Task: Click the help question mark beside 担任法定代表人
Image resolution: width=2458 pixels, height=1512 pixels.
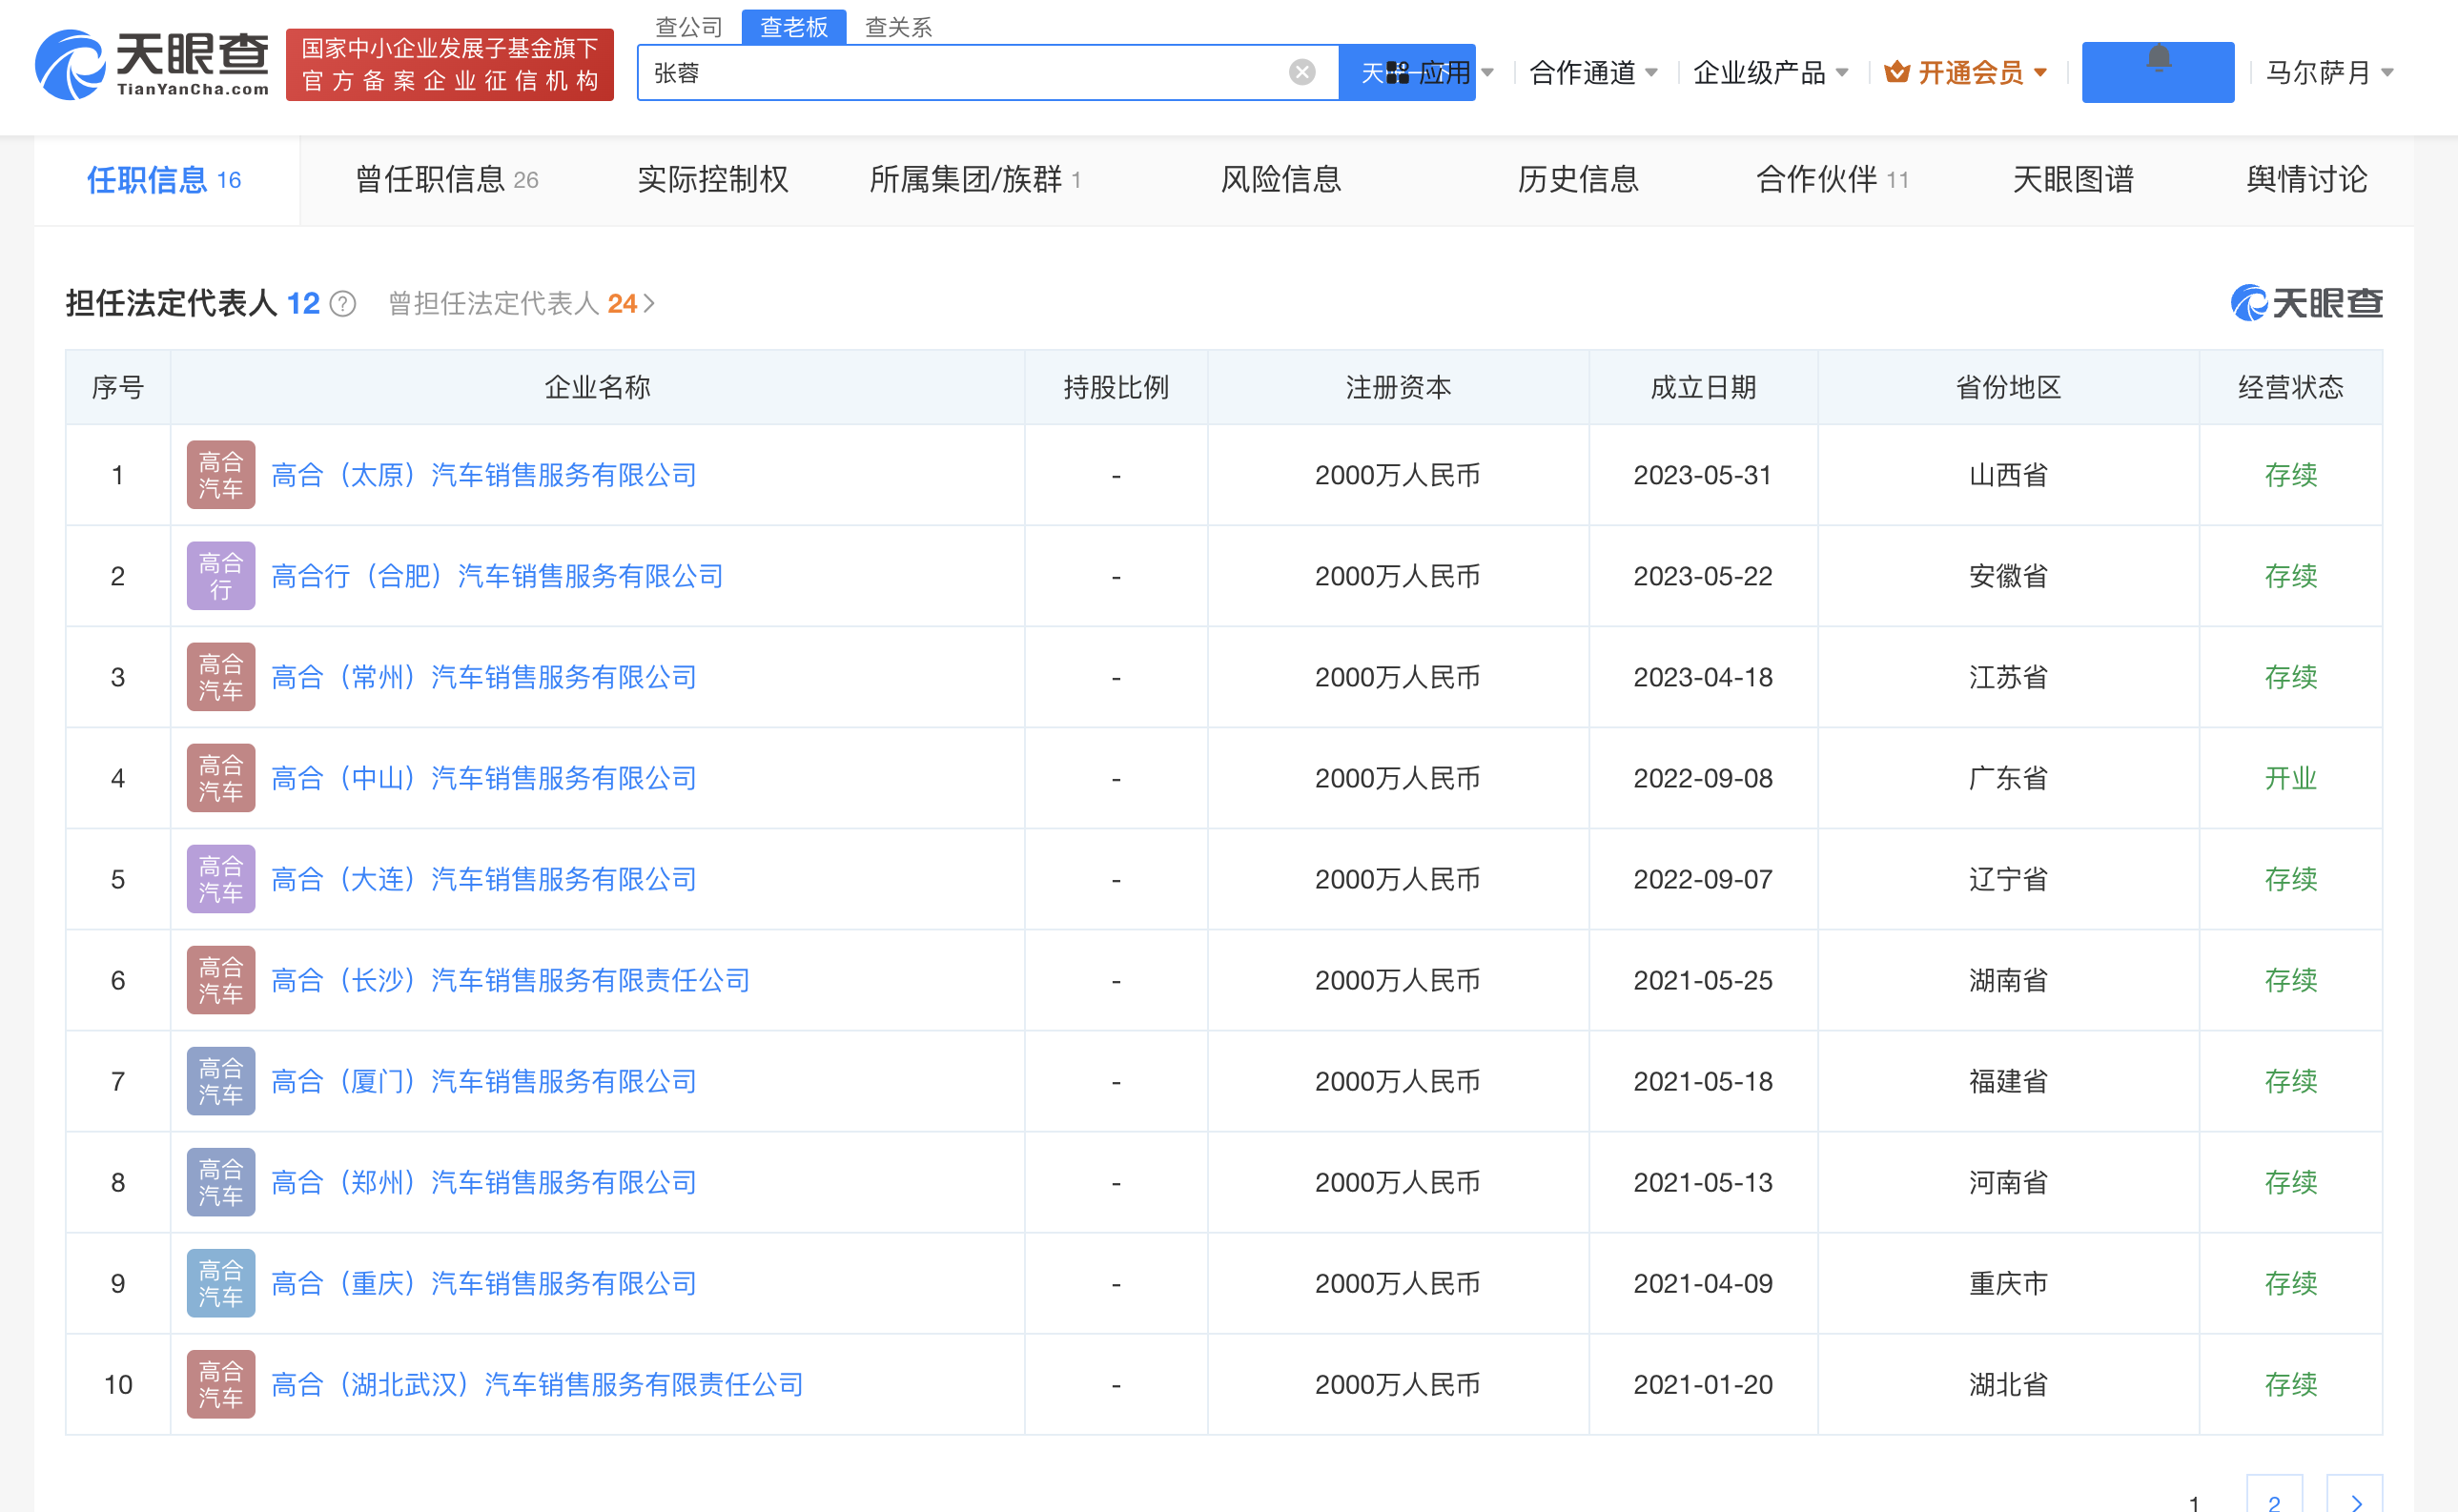Action: tap(343, 304)
